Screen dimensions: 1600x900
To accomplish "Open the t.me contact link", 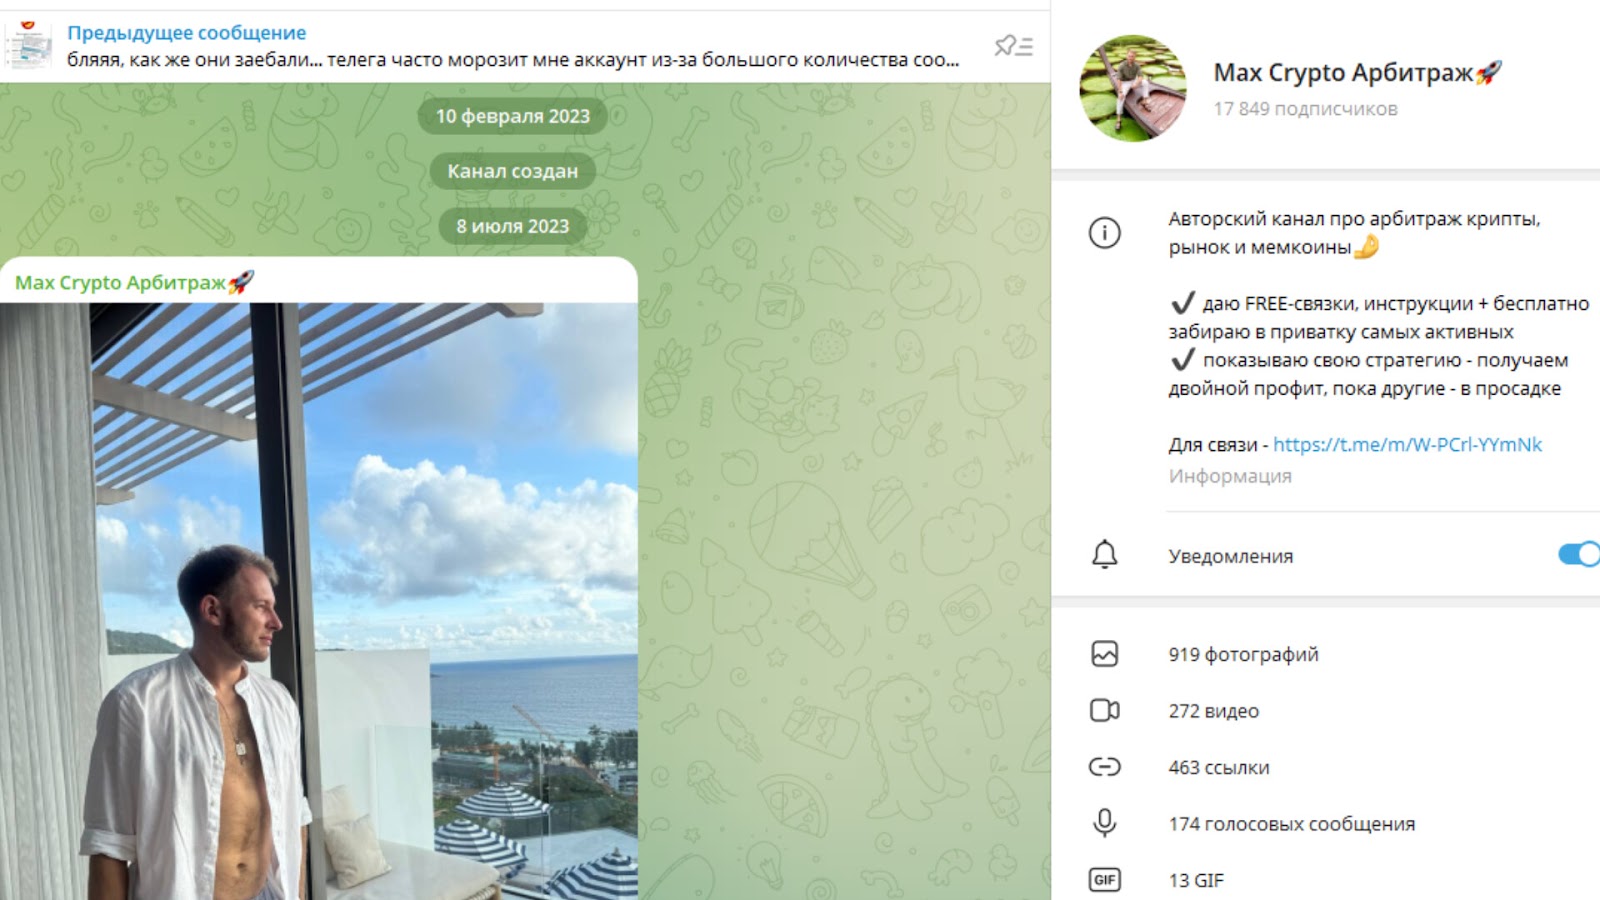I will point(1407,445).
